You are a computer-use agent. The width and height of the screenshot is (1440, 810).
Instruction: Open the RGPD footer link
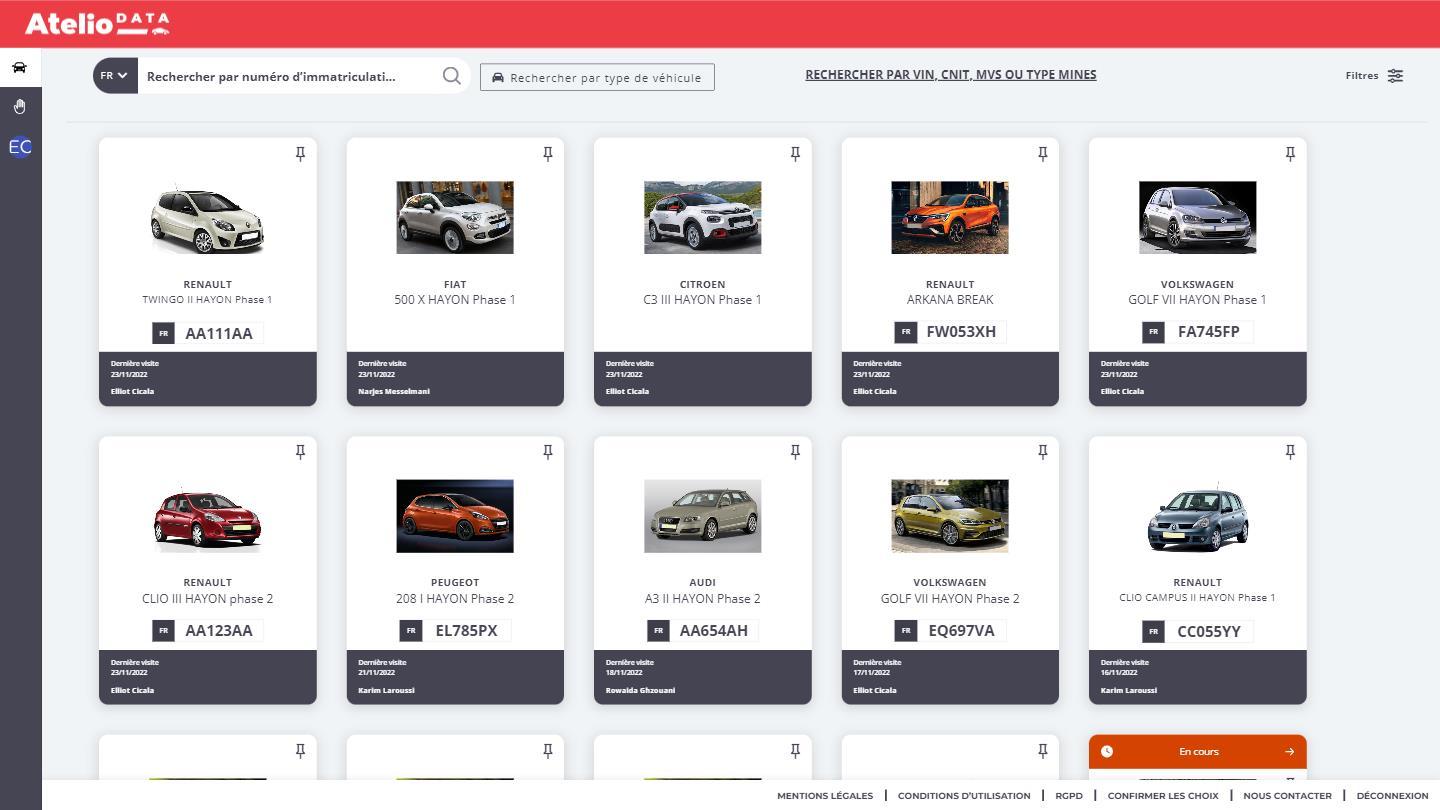tap(1069, 796)
